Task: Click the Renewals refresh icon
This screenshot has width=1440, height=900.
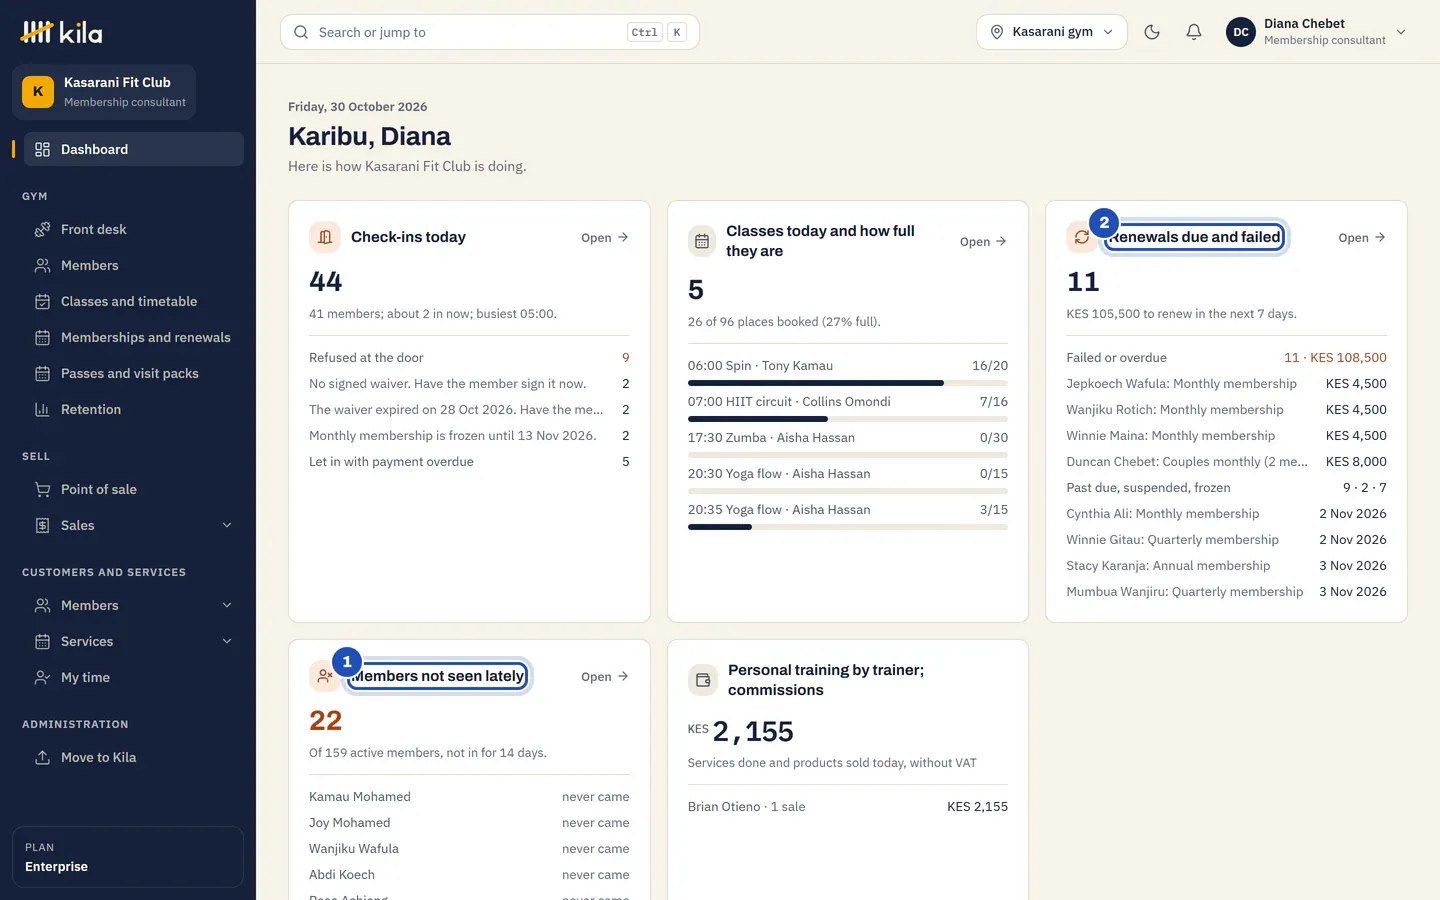Action: click(x=1082, y=237)
